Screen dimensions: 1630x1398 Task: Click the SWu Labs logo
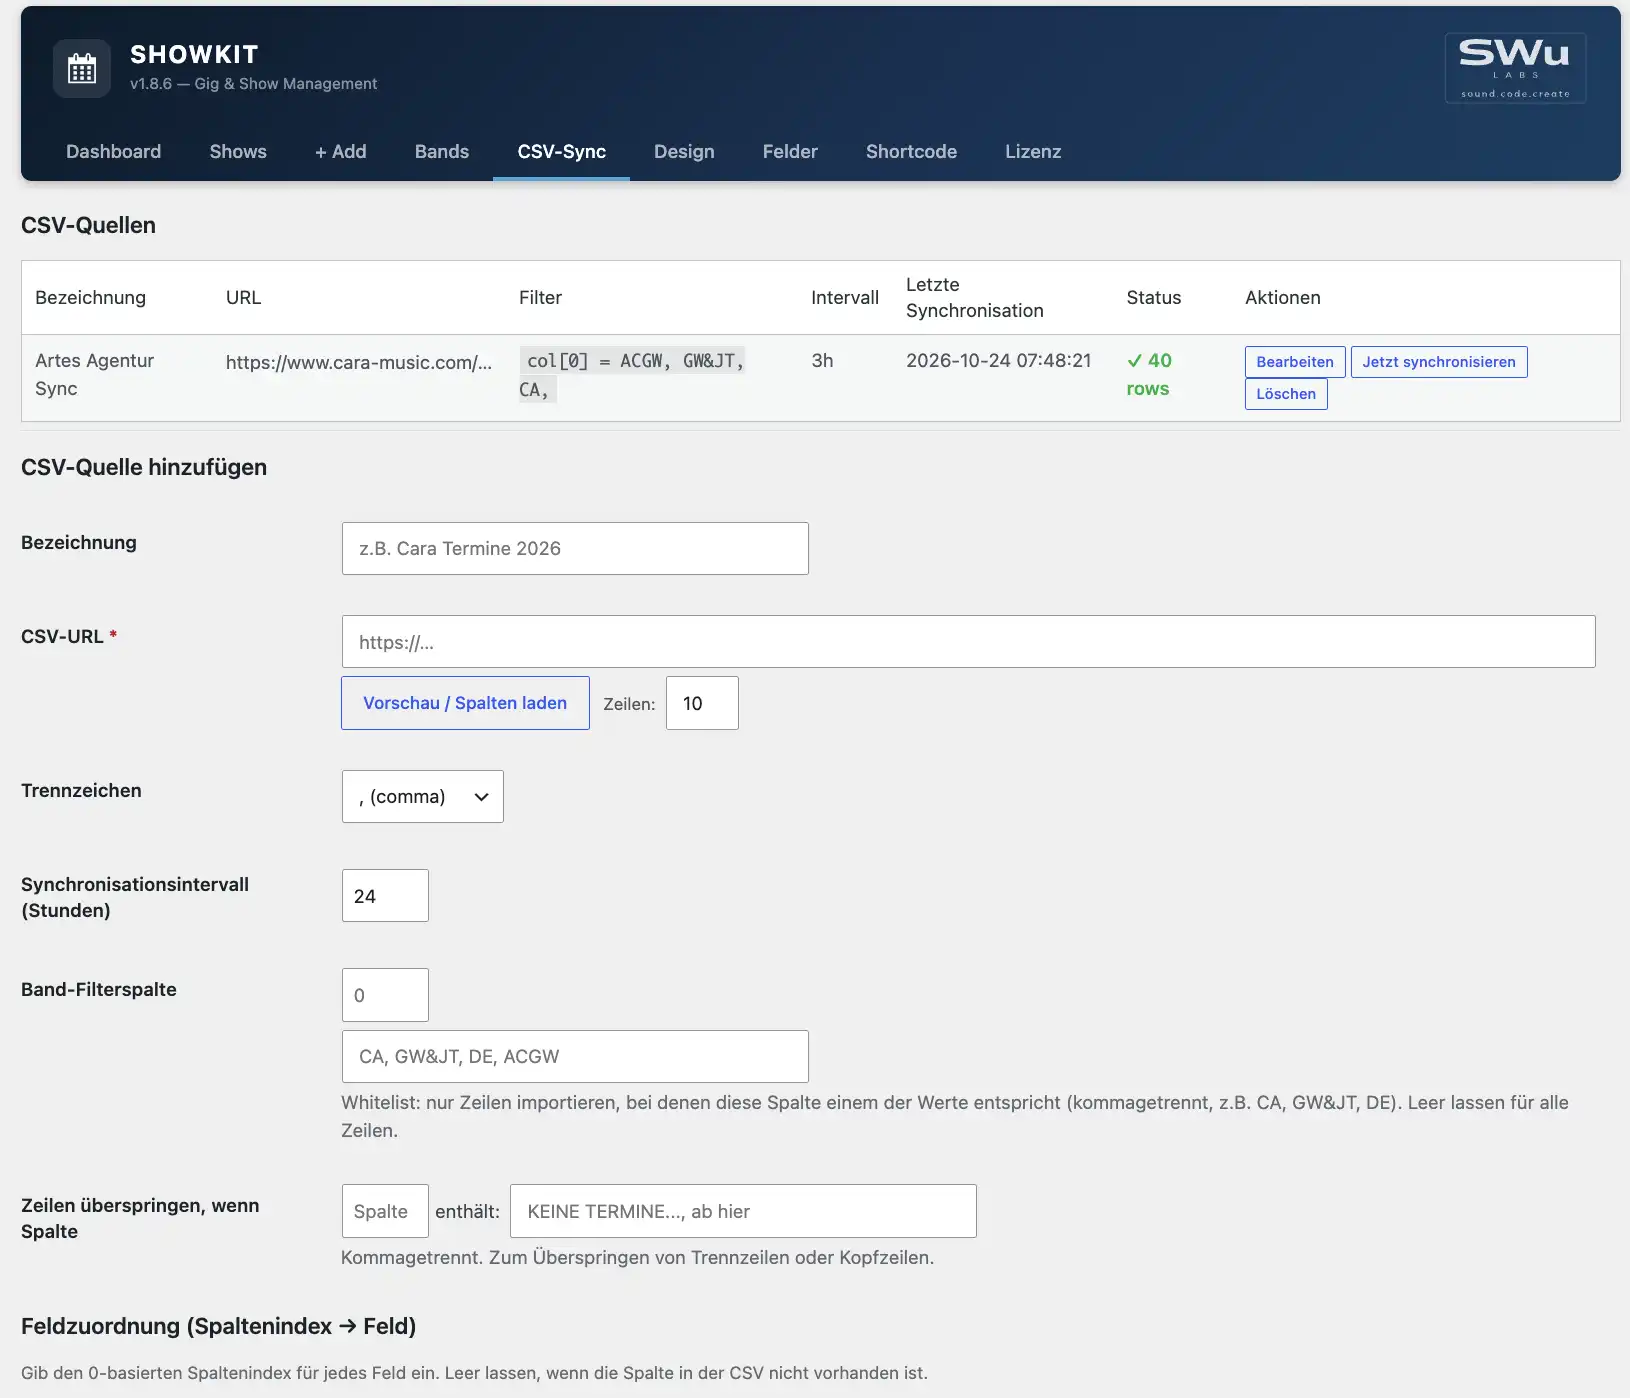[1515, 68]
